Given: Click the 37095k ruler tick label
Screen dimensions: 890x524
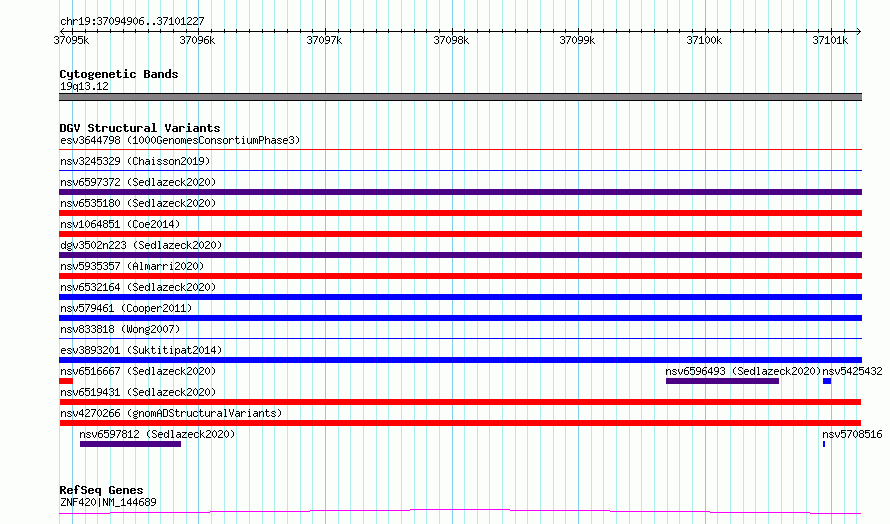Looking at the screenshot, I should click(71, 40).
